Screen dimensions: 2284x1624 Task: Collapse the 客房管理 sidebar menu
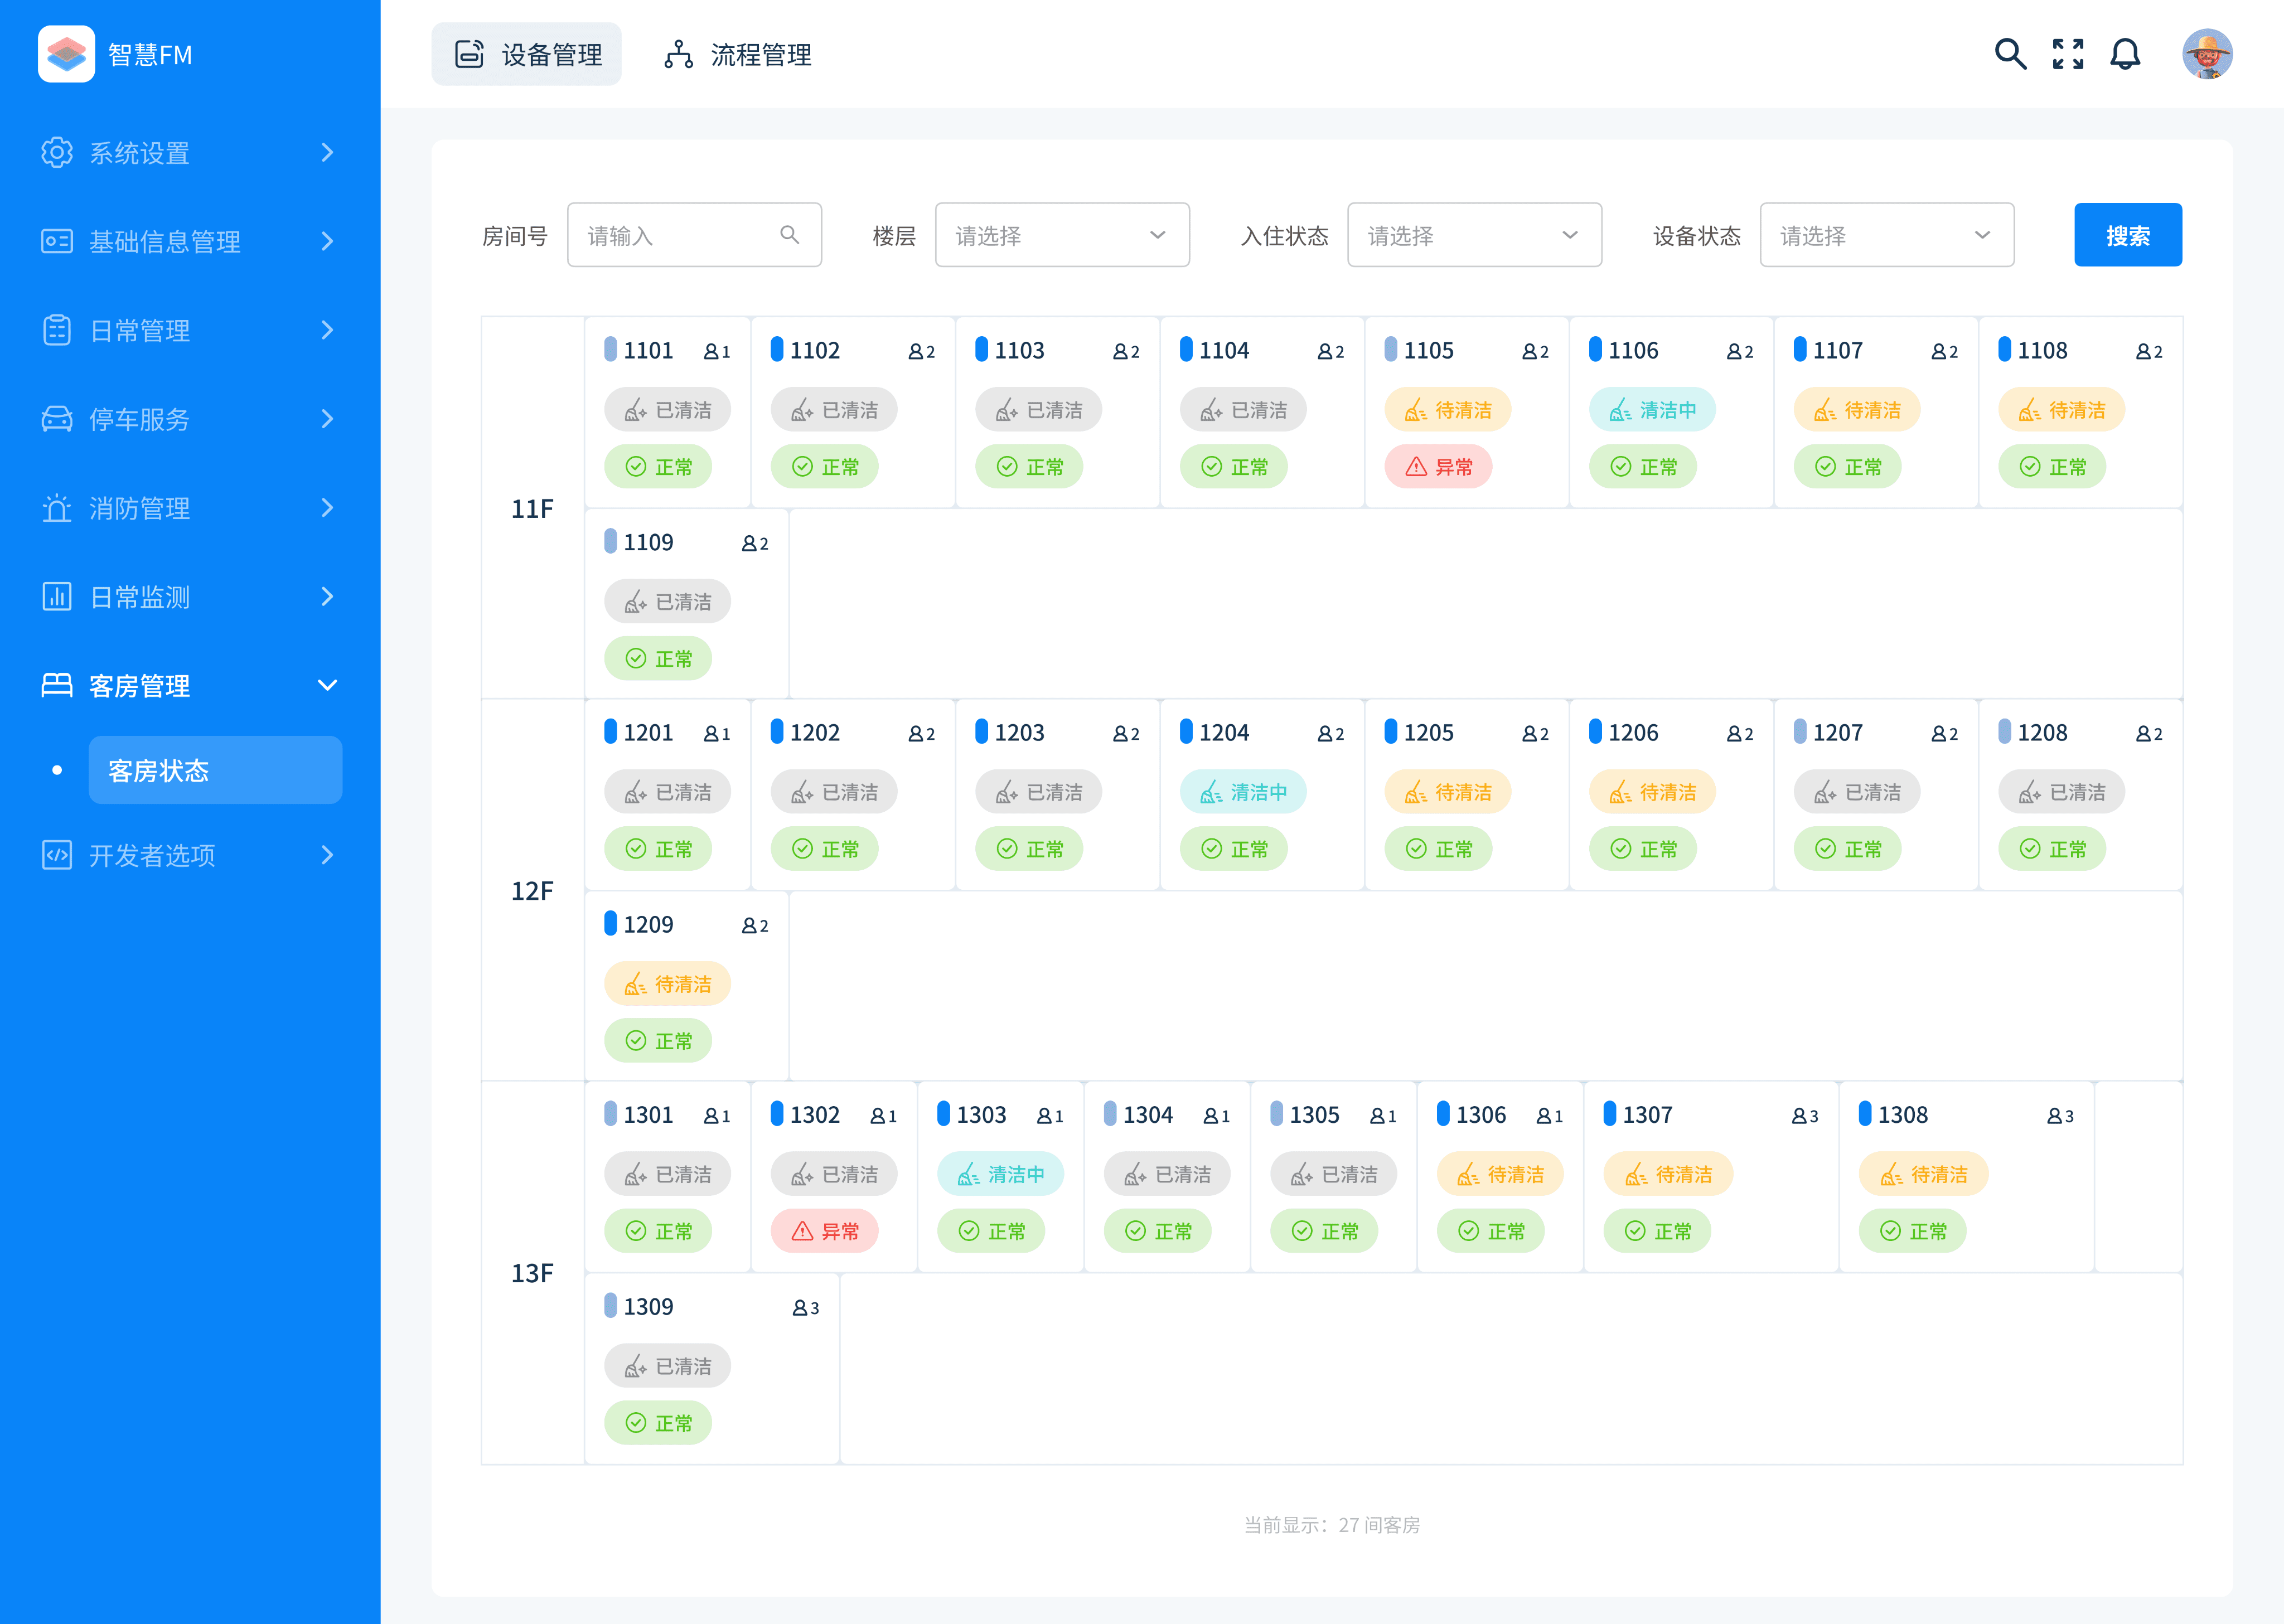point(190,686)
